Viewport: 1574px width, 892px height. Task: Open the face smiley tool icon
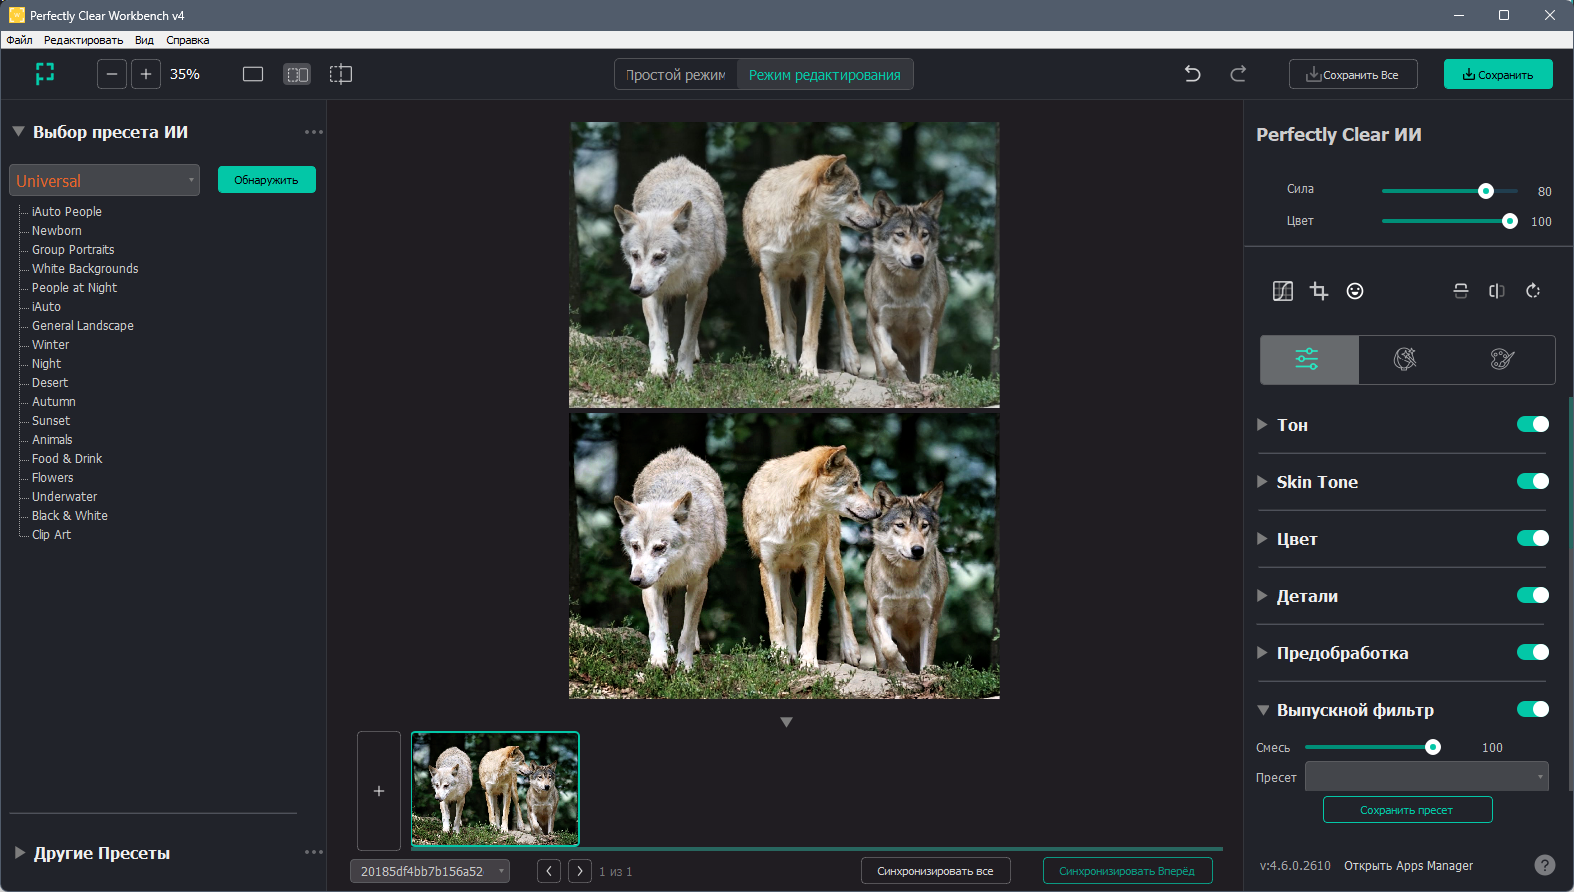coord(1355,291)
